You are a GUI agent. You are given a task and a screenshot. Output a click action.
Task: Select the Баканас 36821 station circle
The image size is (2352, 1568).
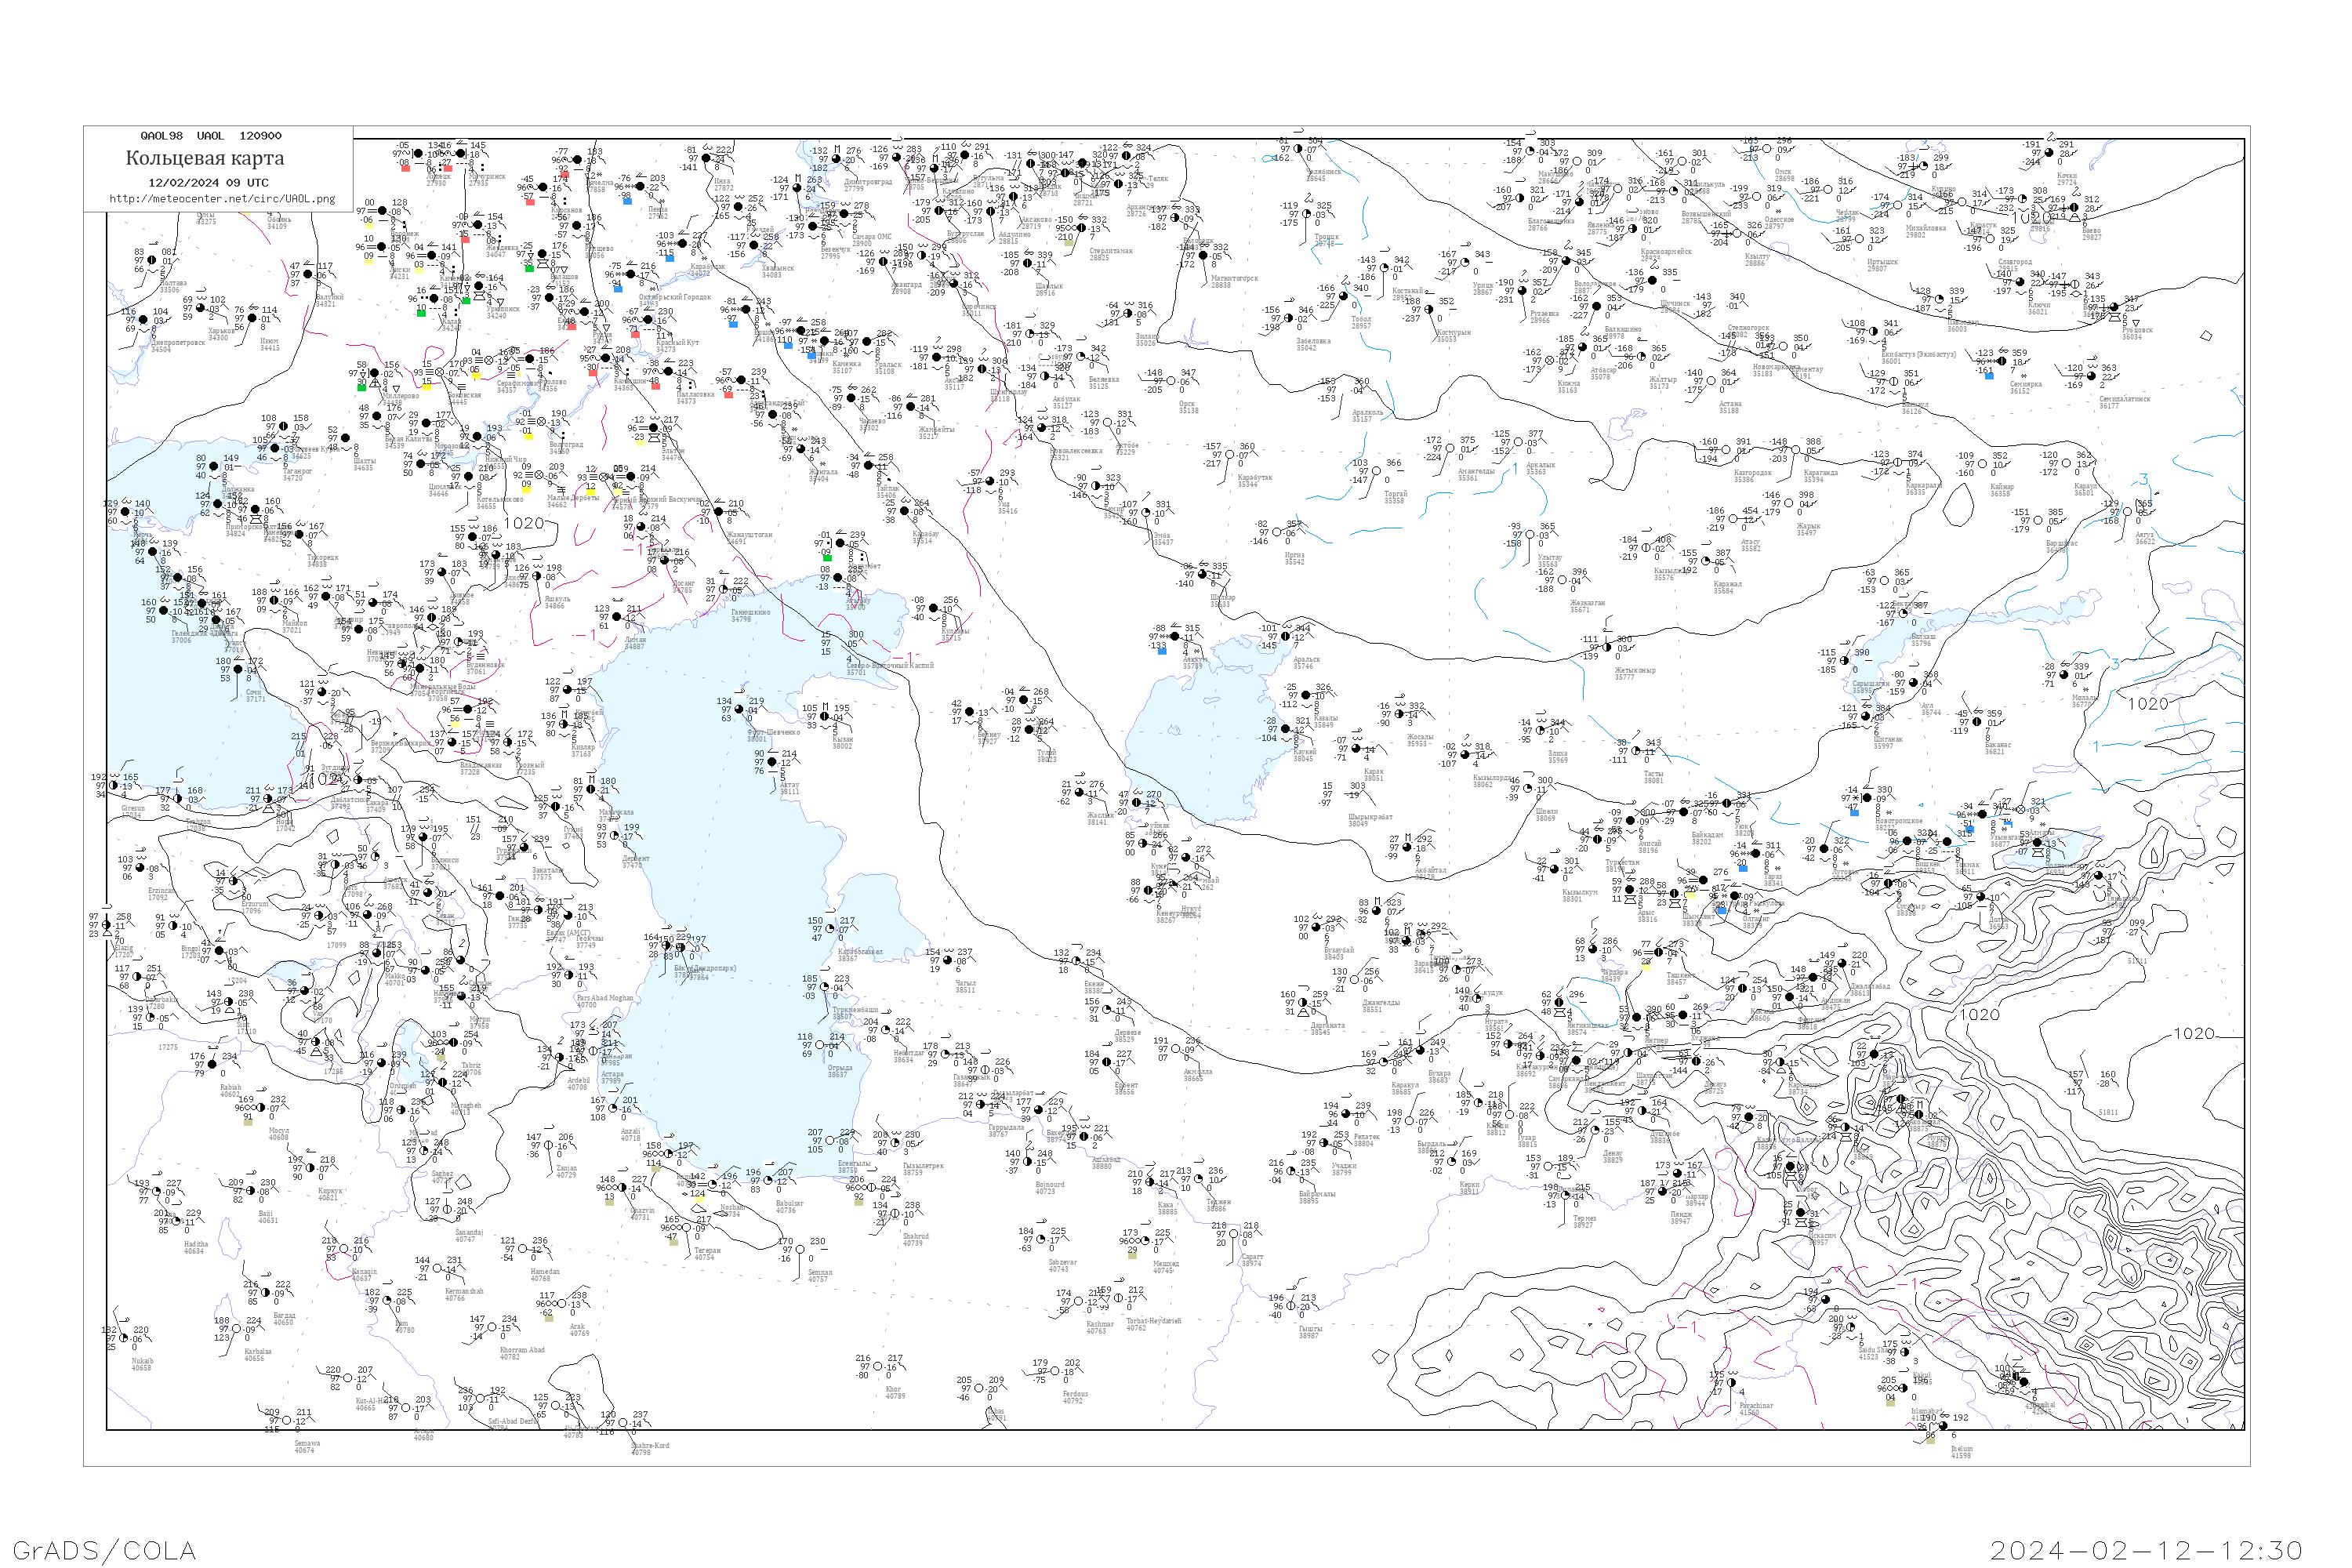coord(1977,722)
